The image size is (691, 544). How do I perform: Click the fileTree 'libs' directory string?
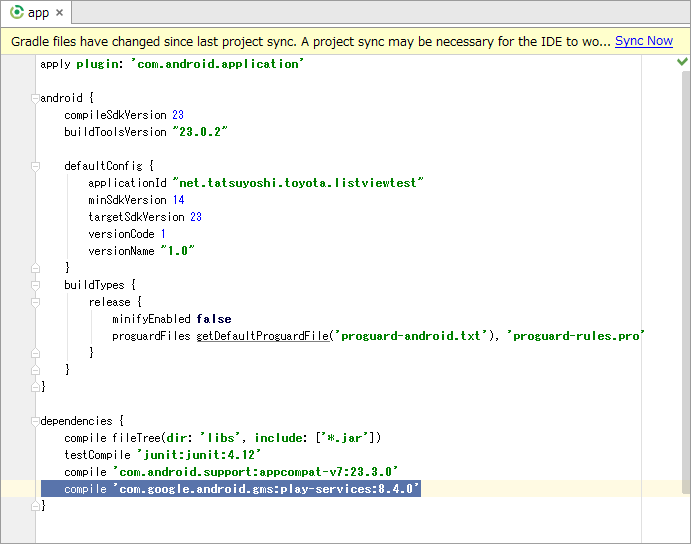click(x=220, y=438)
